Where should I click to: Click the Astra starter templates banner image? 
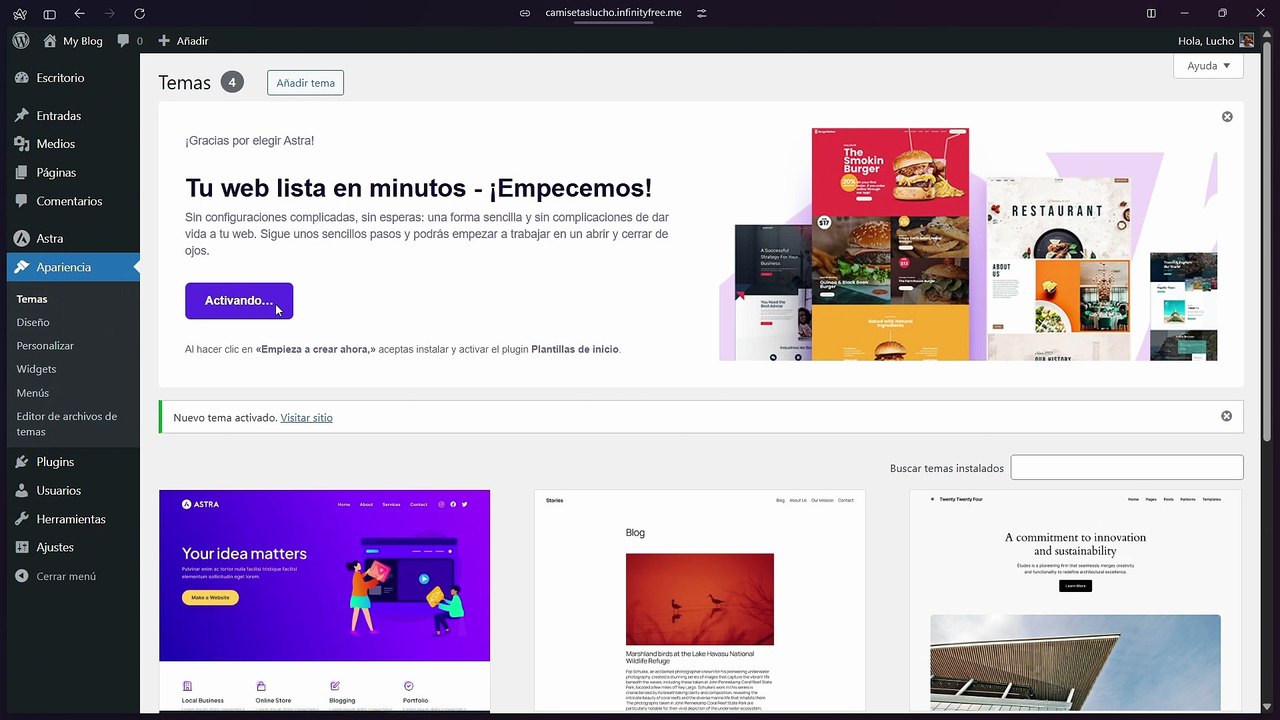click(x=968, y=244)
